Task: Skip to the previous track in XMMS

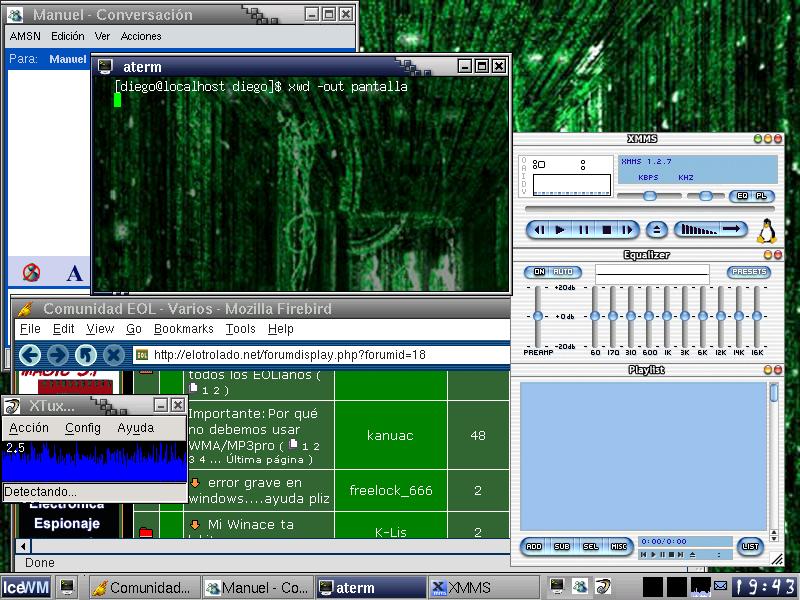Action: (538, 230)
